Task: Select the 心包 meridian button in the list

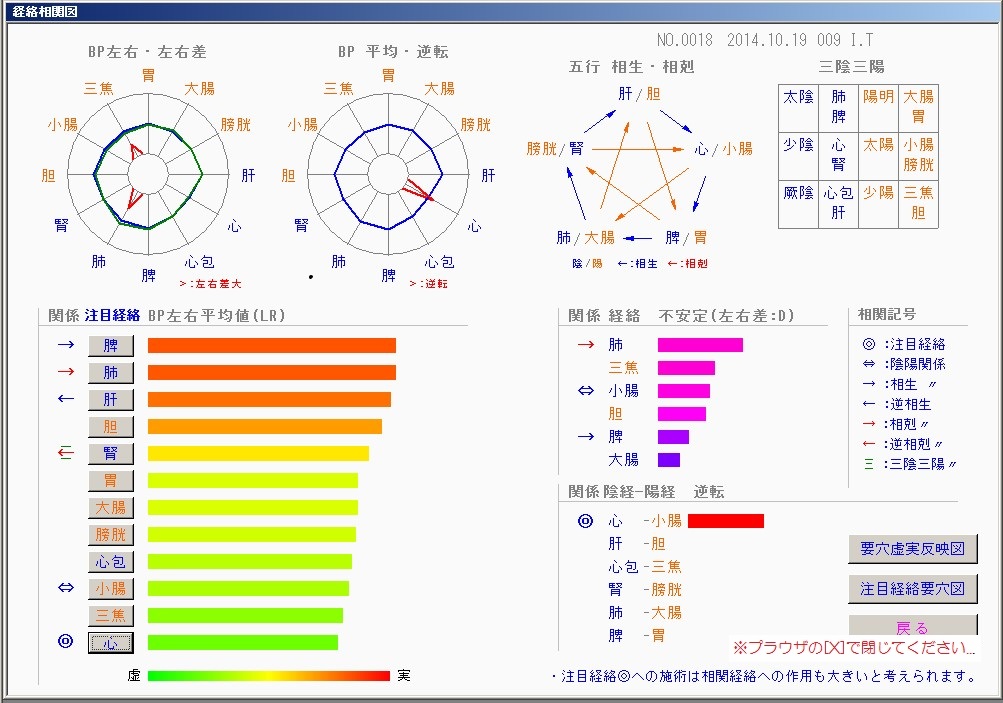Action: tap(110, 562)
